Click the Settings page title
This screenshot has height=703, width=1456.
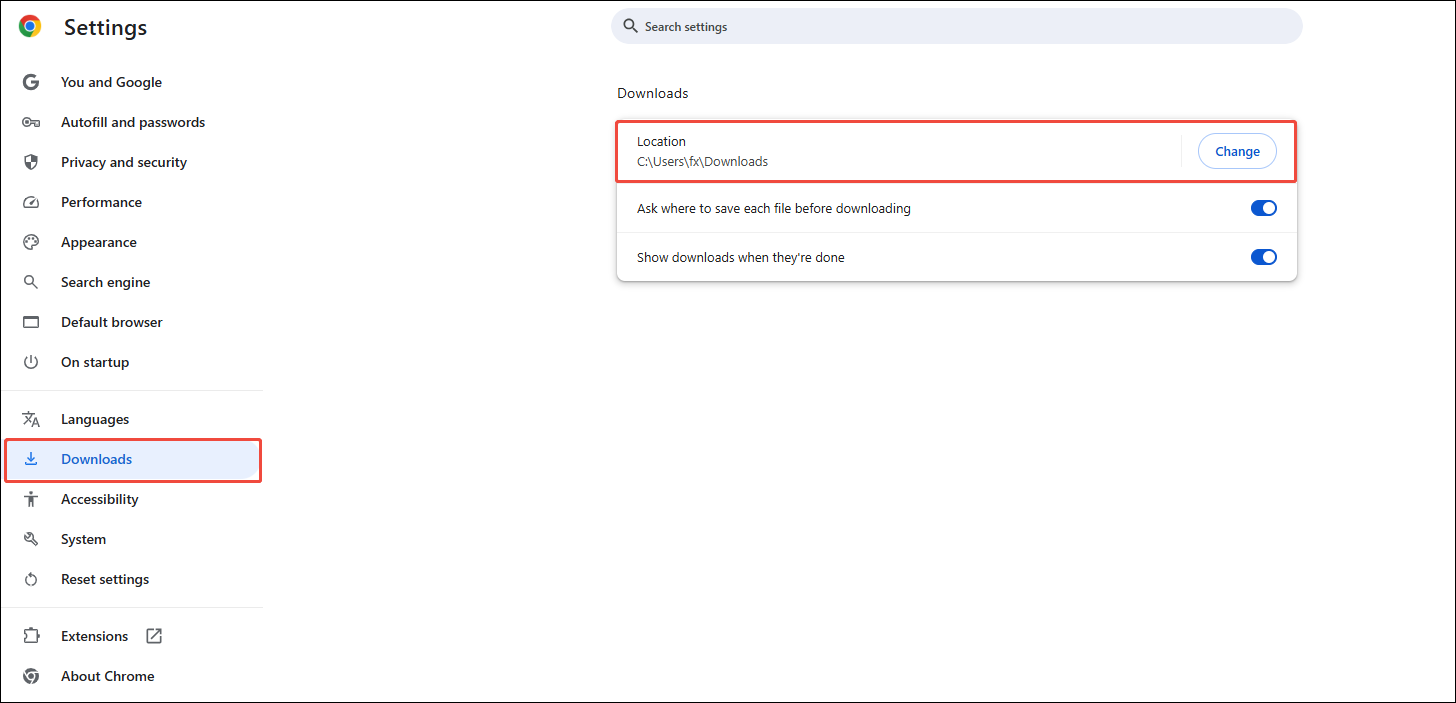pos(105,28)
